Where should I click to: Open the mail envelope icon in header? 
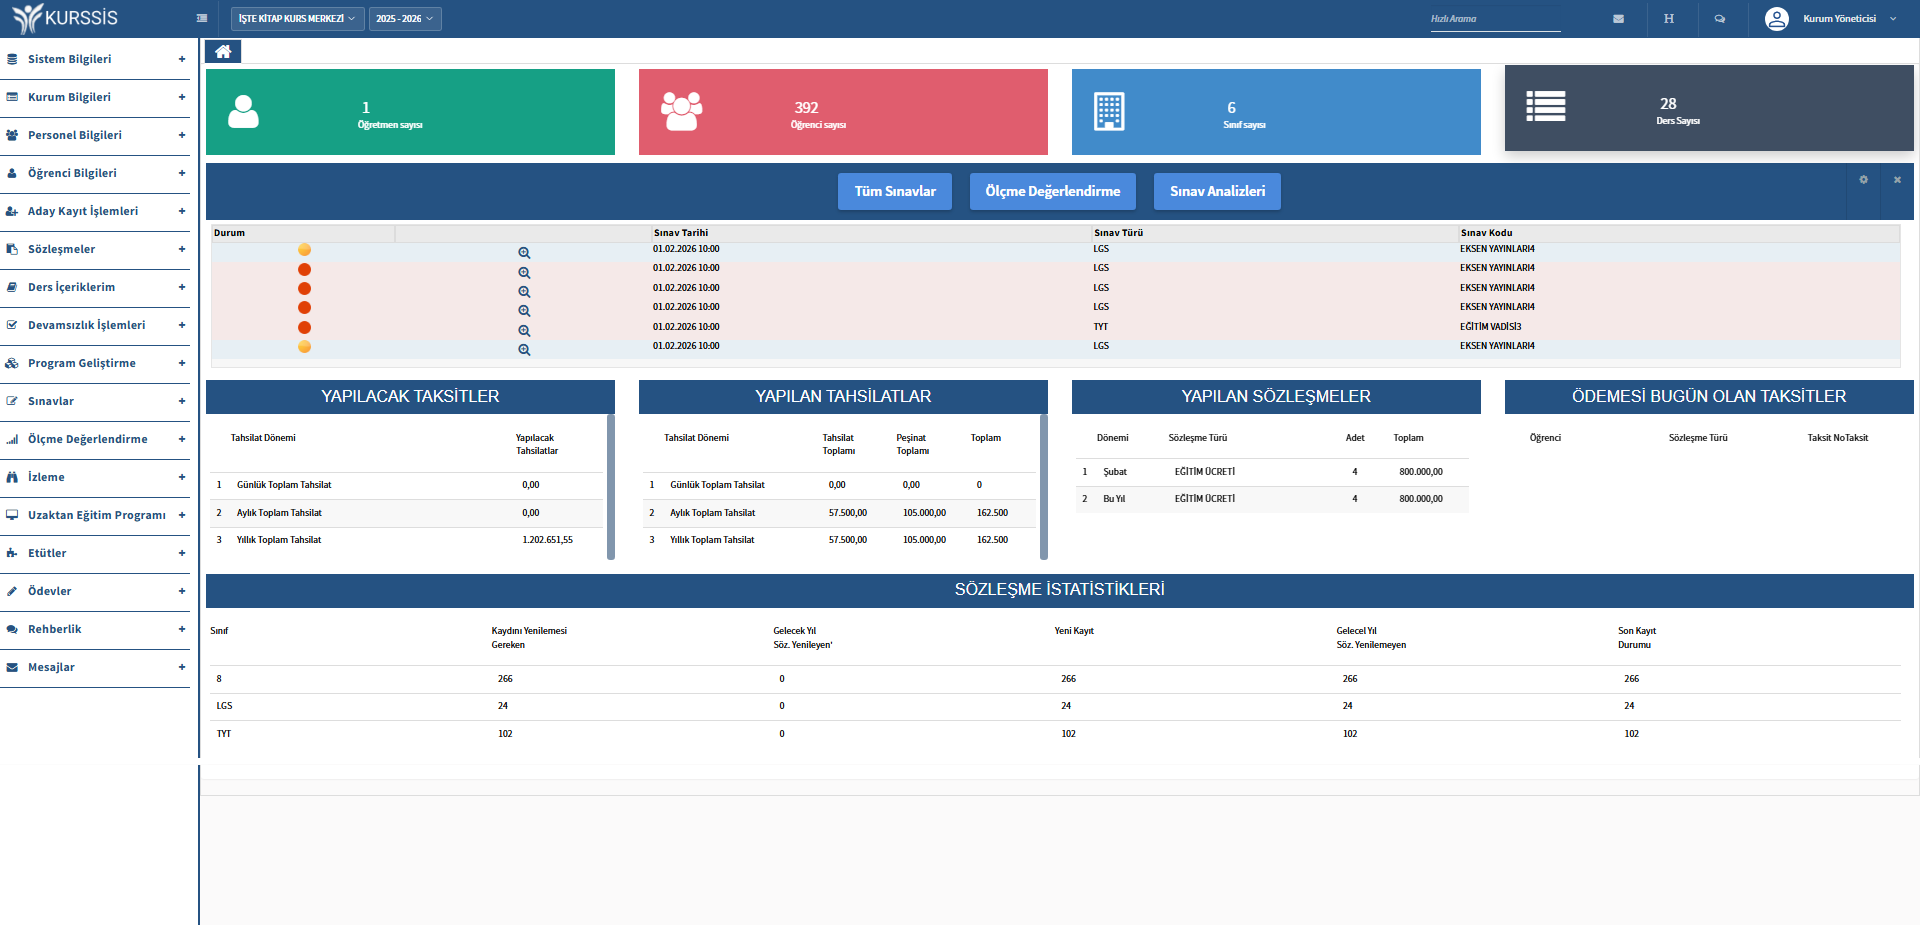coord(1618,19)
